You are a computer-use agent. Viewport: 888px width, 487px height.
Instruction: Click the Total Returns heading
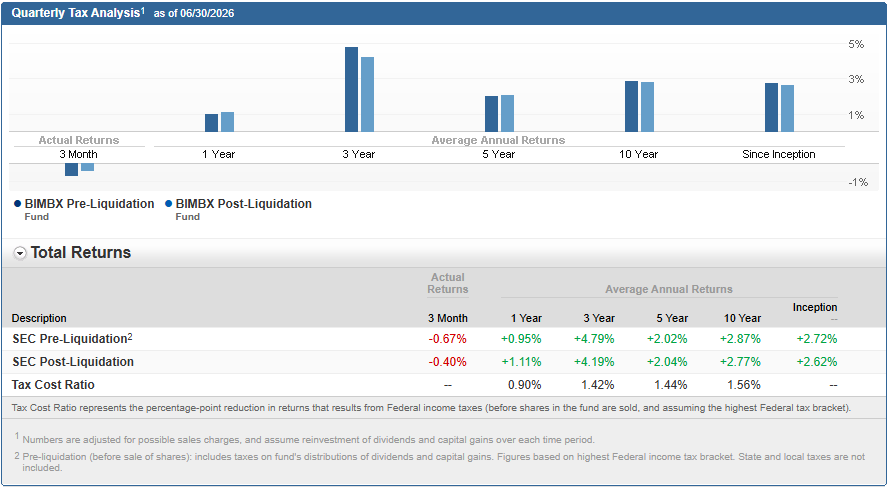[81, 253]
